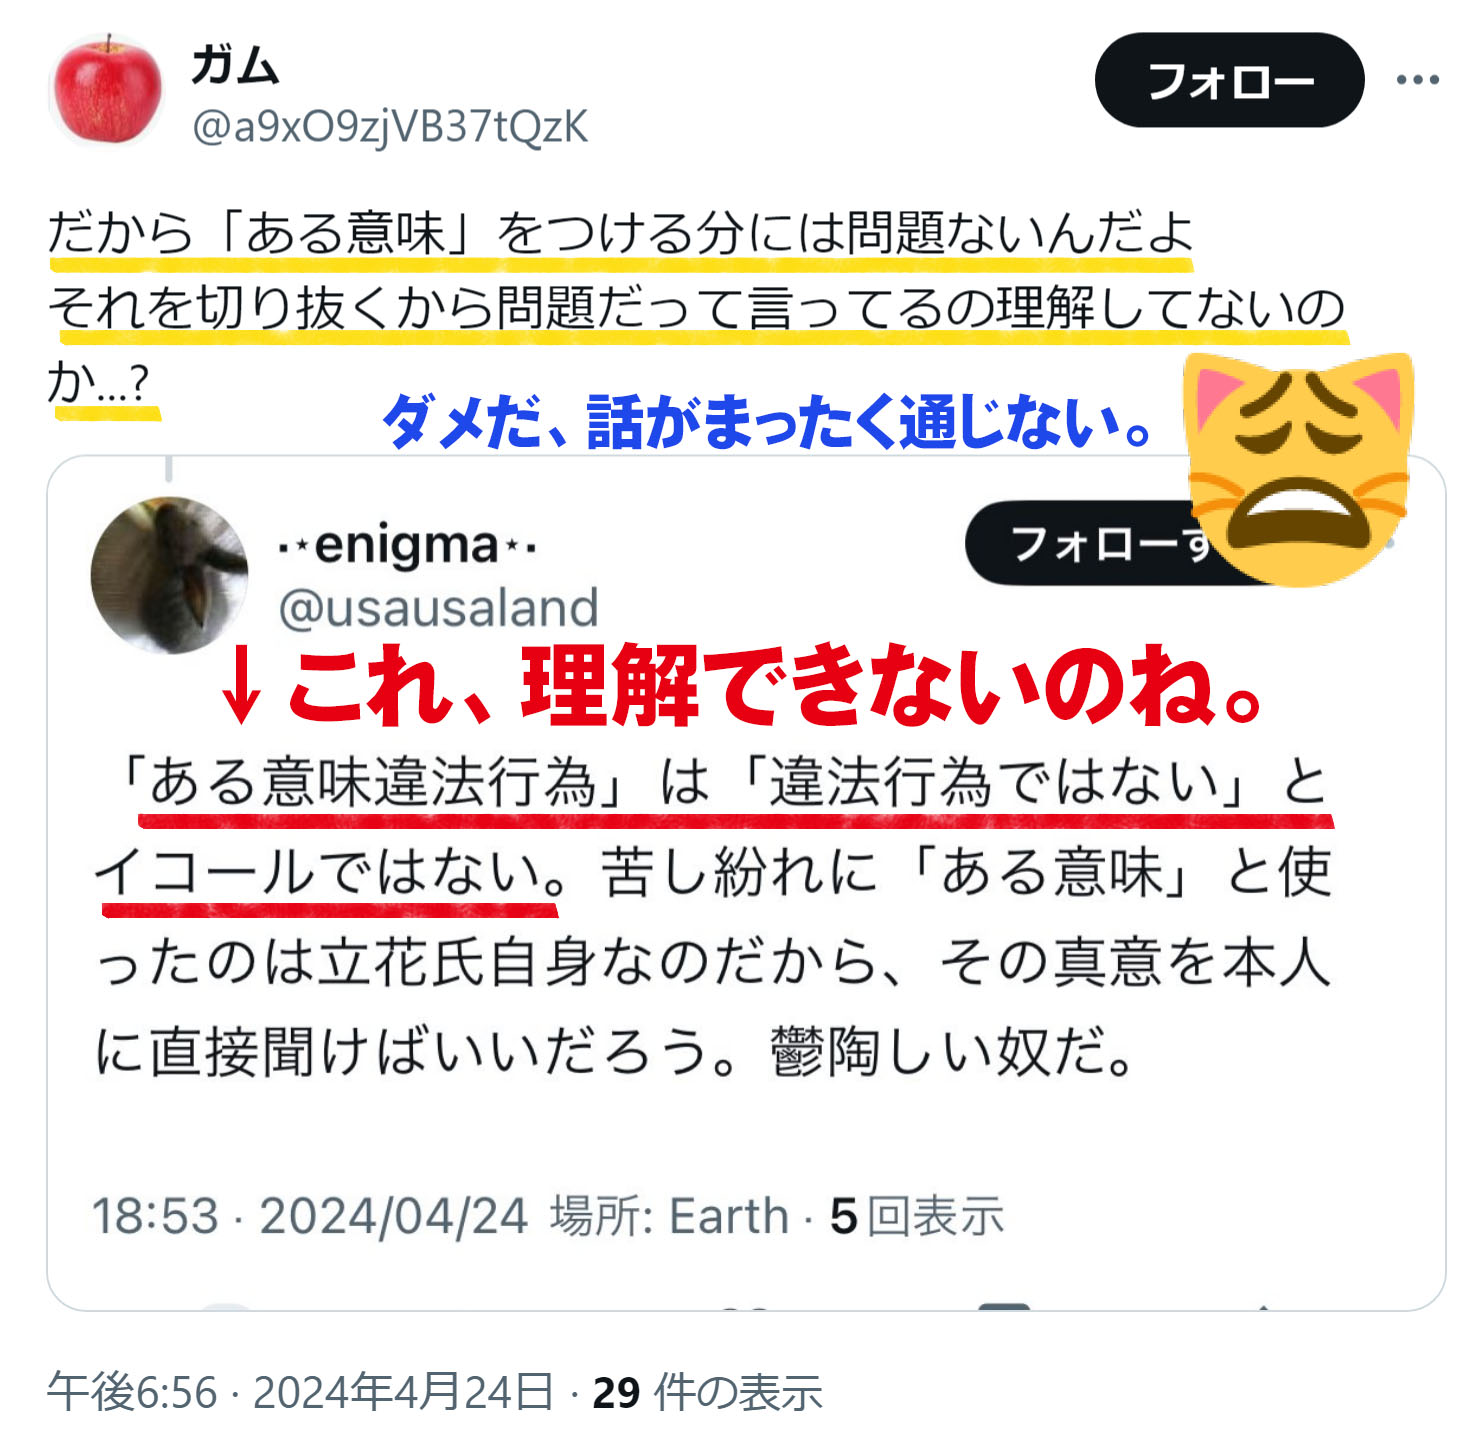
Task: Select the 18:53 · 2024/04/24 quoted timestamp
Action: click(x=309, y=1216)
